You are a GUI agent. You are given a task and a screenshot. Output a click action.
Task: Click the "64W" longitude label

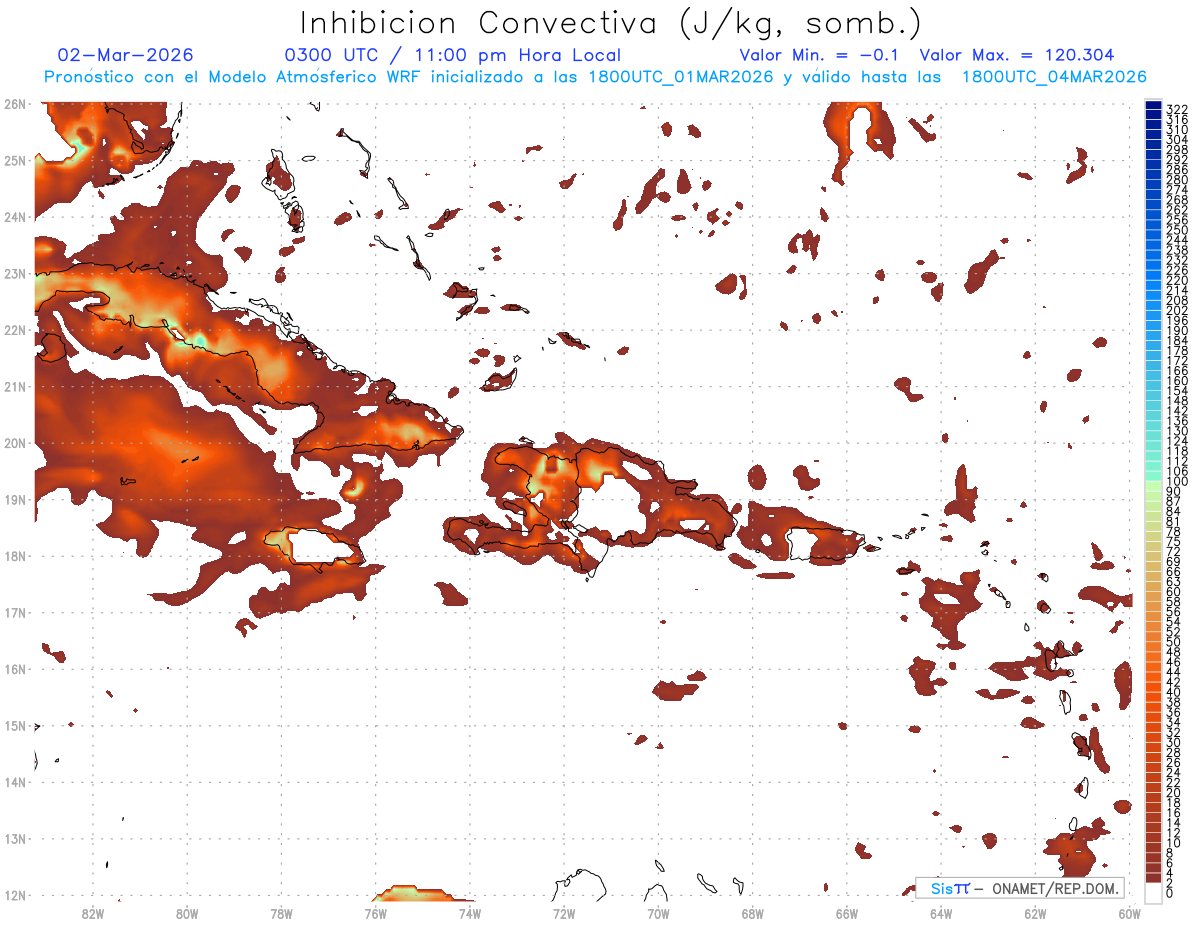tap(941, 913)
